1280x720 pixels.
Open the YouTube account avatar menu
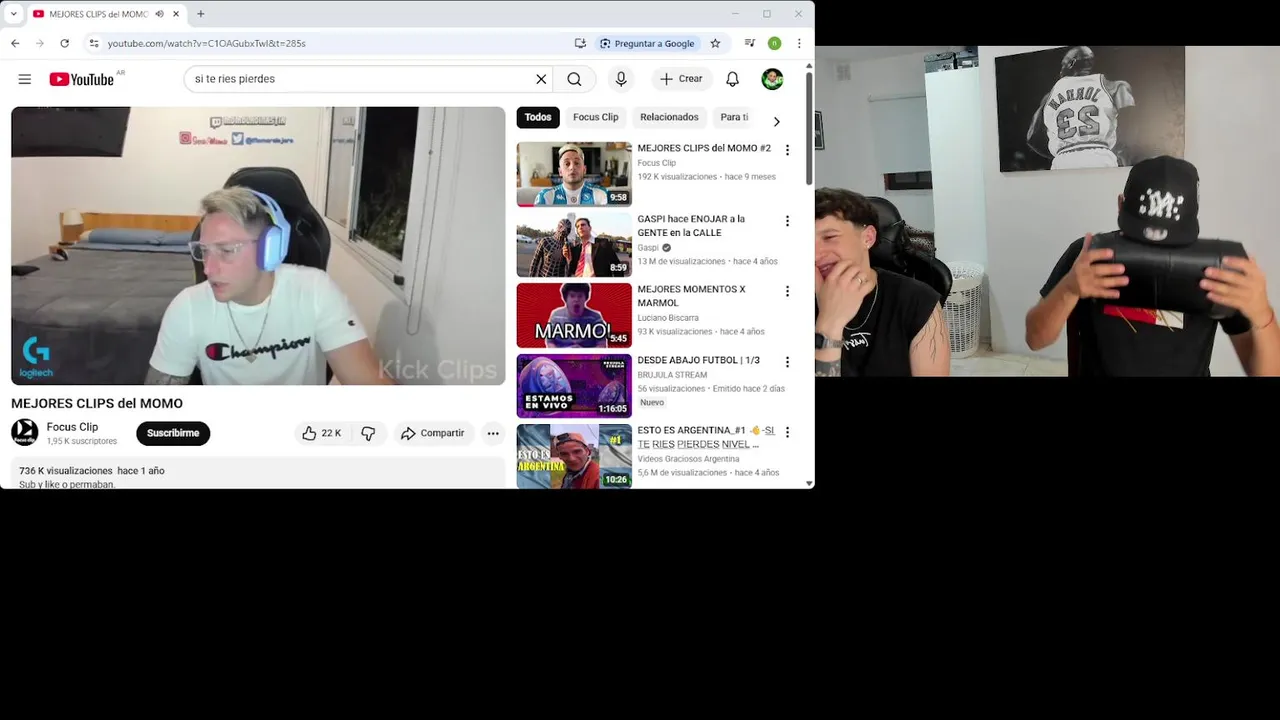click(x=772, y=79)
